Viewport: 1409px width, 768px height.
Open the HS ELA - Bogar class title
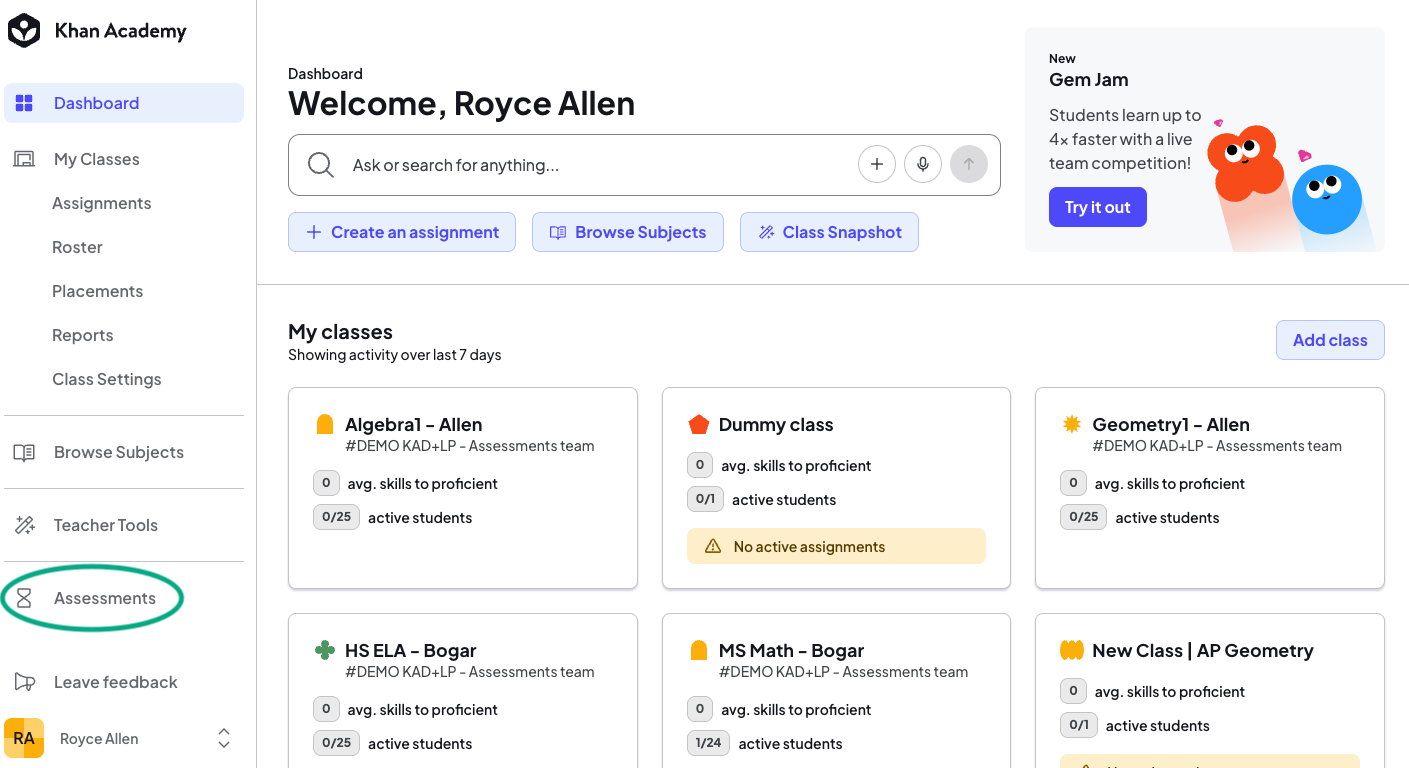click(x=411, y=651)
